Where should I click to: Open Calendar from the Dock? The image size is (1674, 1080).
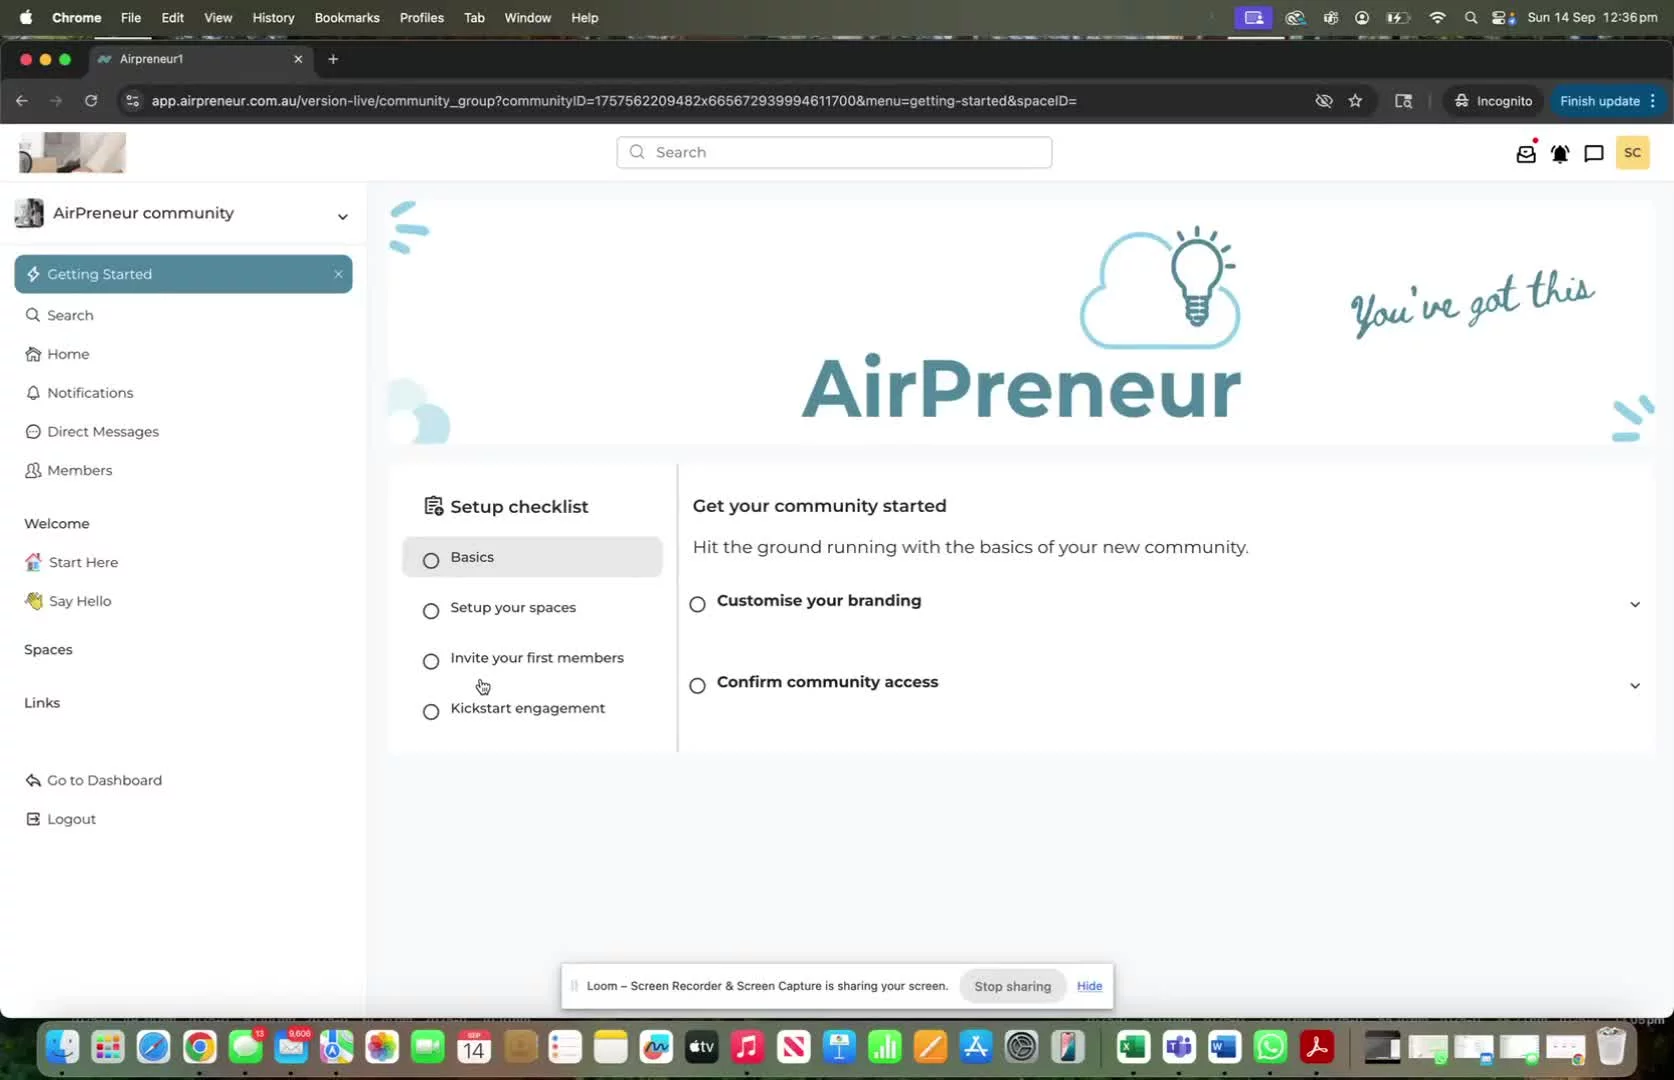coord(473,1047)
